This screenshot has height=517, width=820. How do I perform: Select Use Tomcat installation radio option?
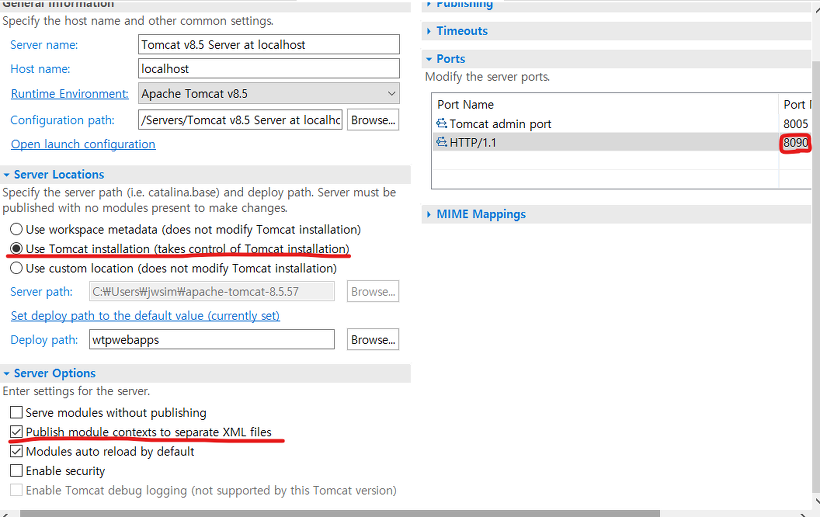tap(16, 249)
